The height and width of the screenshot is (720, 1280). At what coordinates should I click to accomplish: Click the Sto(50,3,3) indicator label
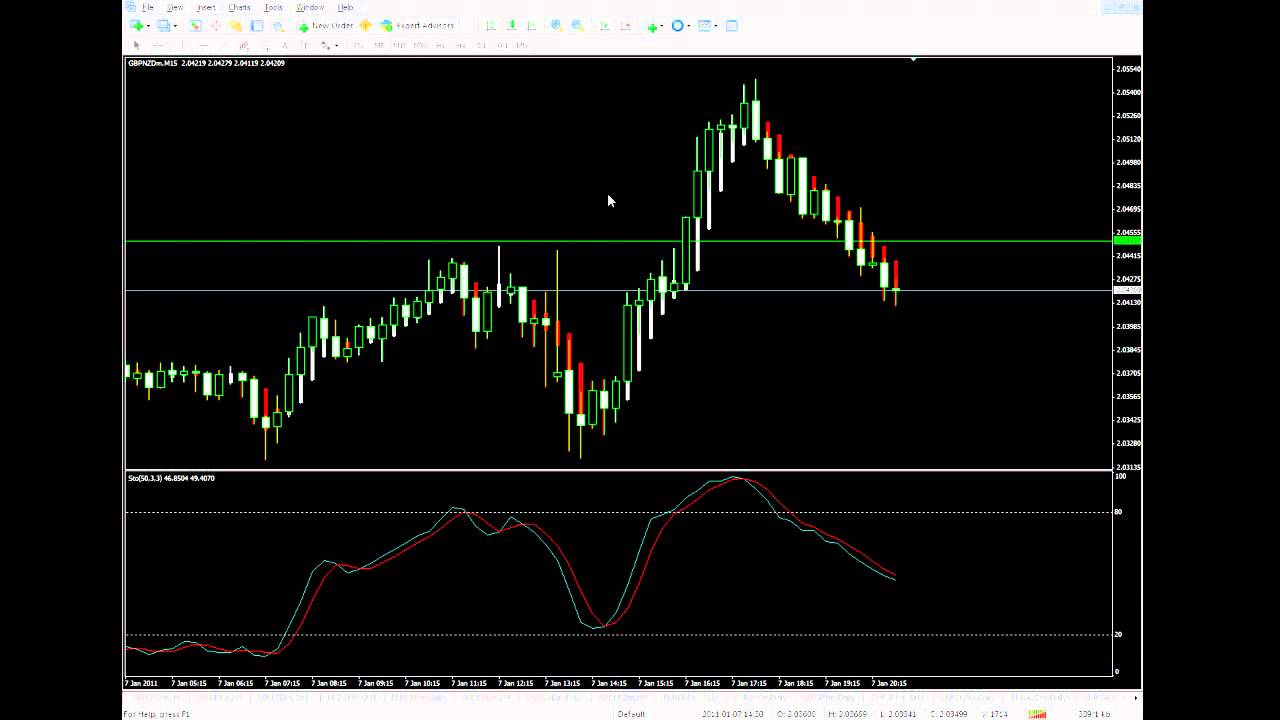pyautogui.click(x=171, y=478)
